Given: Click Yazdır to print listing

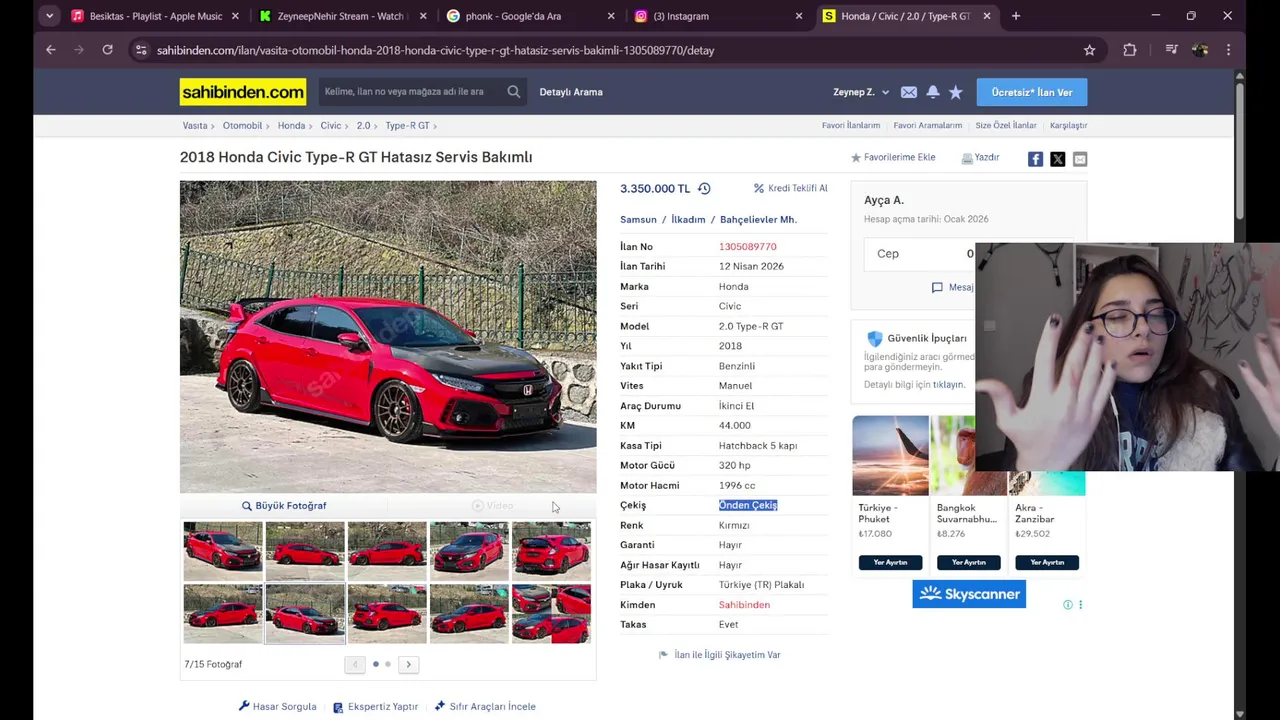Looking at the screenshot, I should pos(981,158).
